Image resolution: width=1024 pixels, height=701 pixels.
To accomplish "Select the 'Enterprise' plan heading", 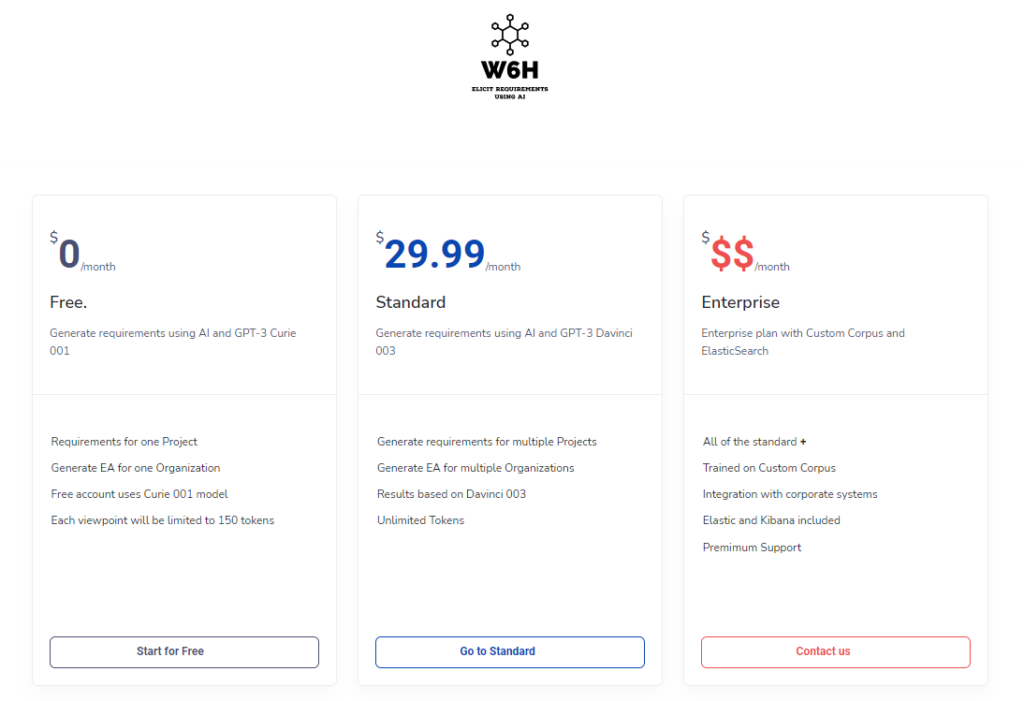I will pyautogui.click(x=741, y=302).
